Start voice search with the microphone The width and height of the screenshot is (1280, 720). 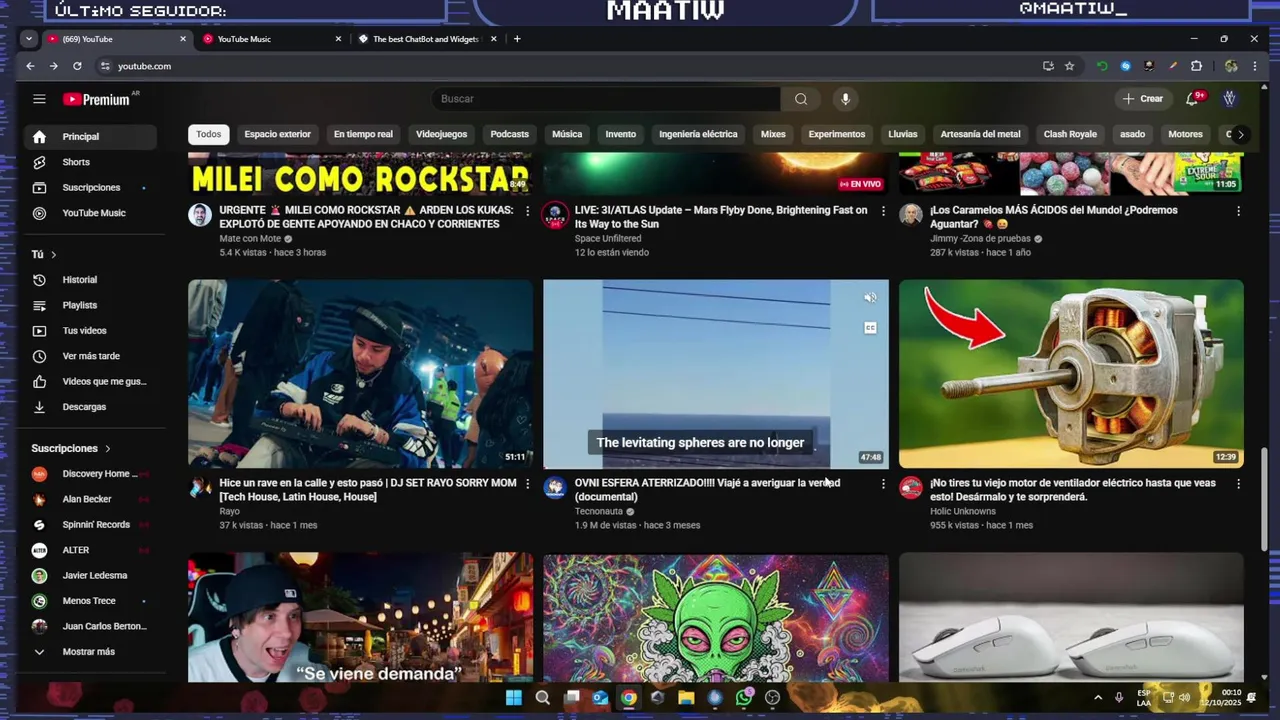pos(845,99)
